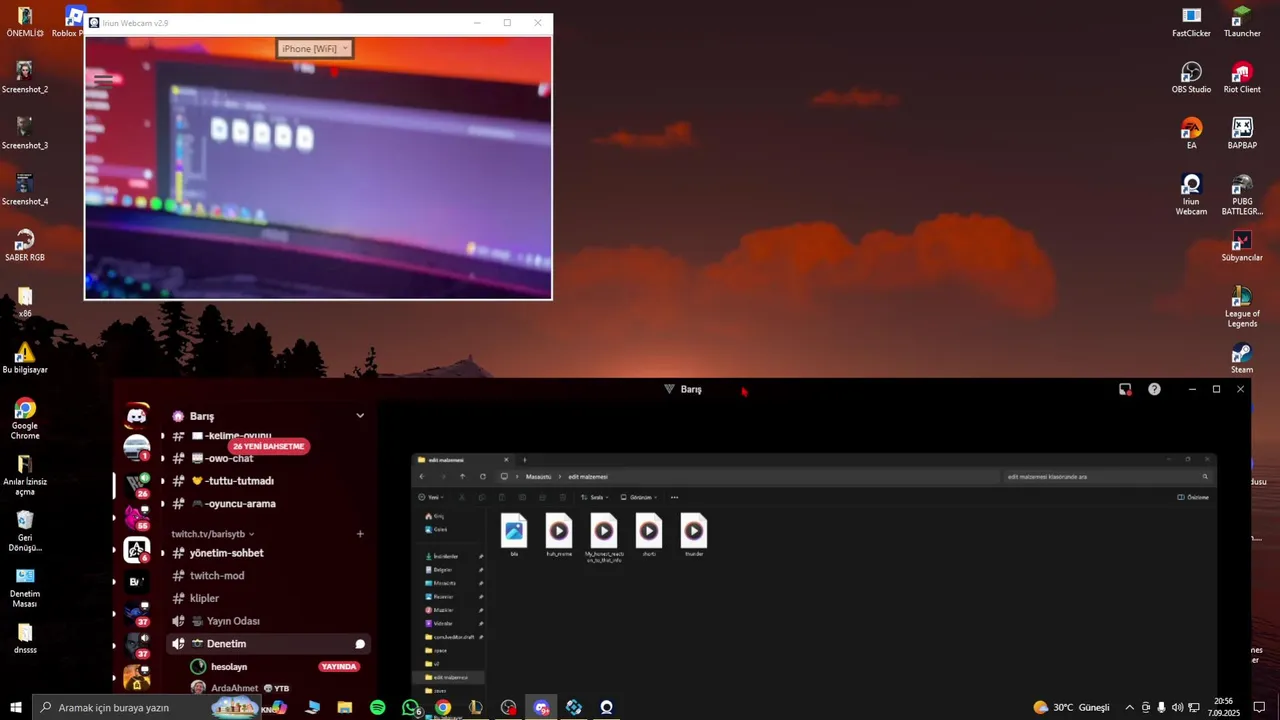The height and width of the screenshot is (720, 1280).
Task: Select TLauncher desktop icon
Action: [x=1242, y=22]
